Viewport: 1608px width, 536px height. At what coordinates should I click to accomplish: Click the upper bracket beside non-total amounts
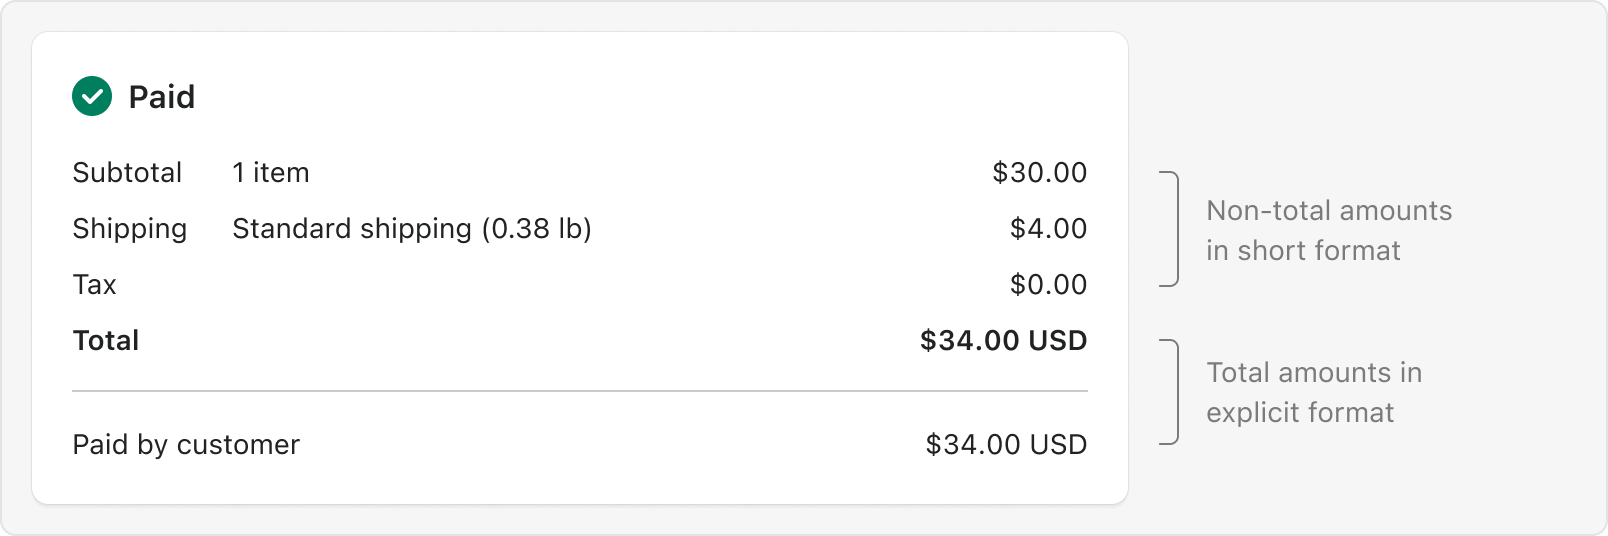pos(1169,229)
